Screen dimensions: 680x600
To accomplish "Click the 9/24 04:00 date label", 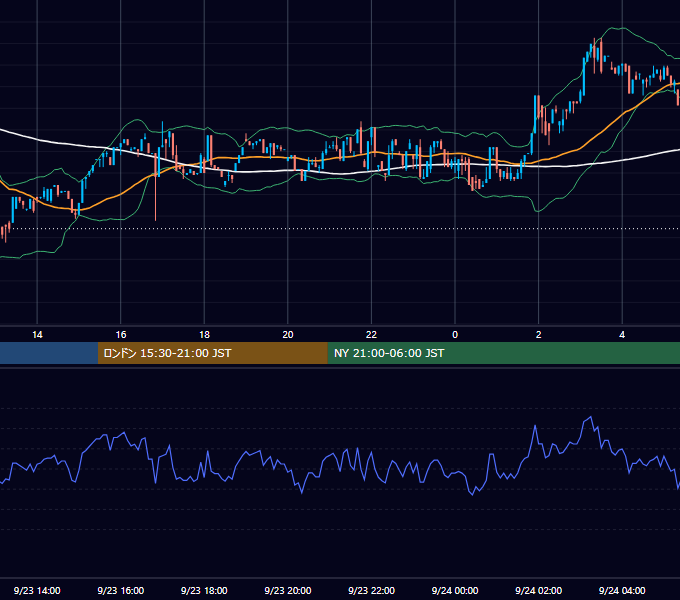I will [622, 590].
